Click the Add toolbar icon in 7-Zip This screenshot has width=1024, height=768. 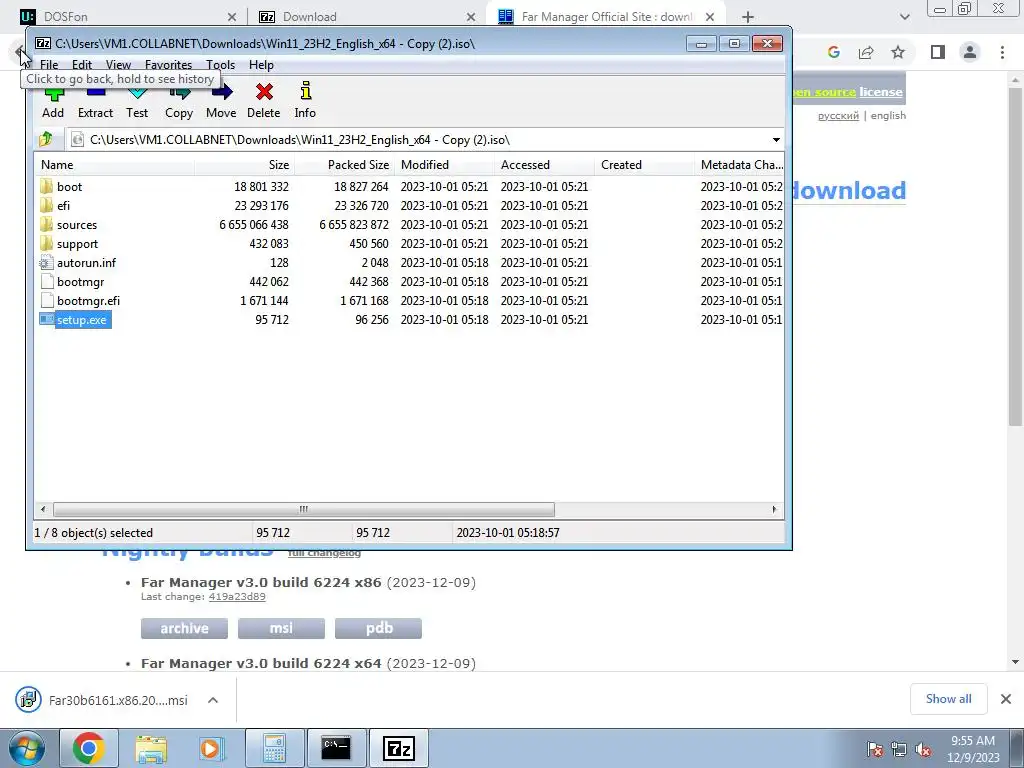[x=54, y=95]
